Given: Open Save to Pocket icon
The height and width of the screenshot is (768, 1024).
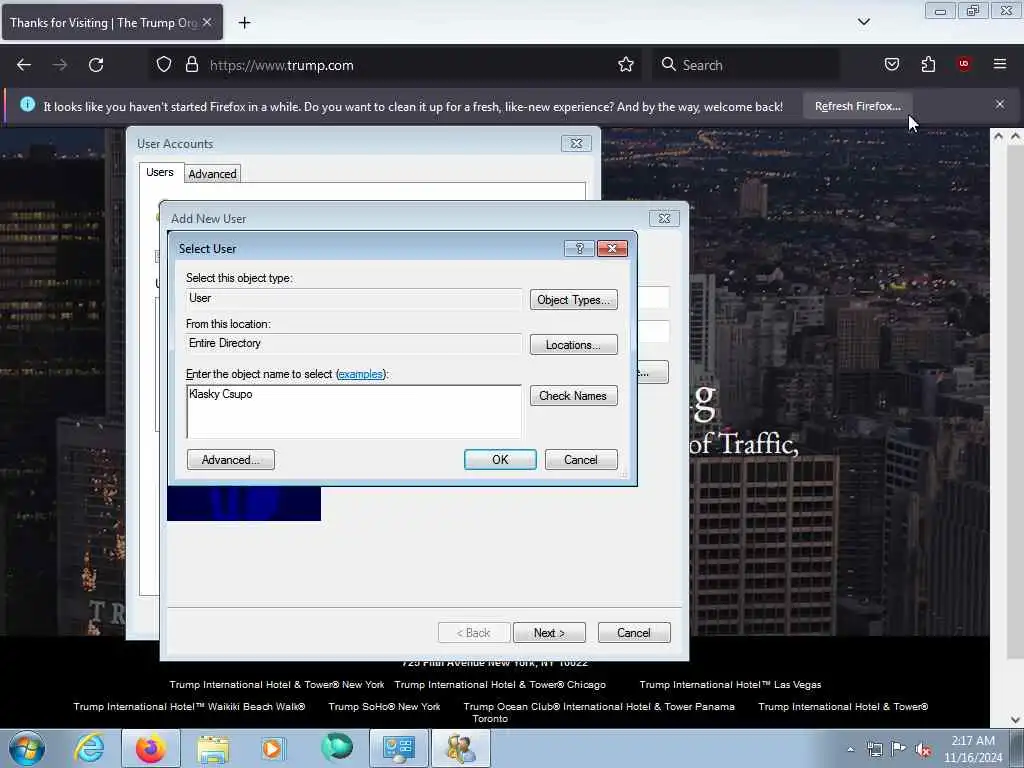Looking at the screenshot, I should pos(891,64).
